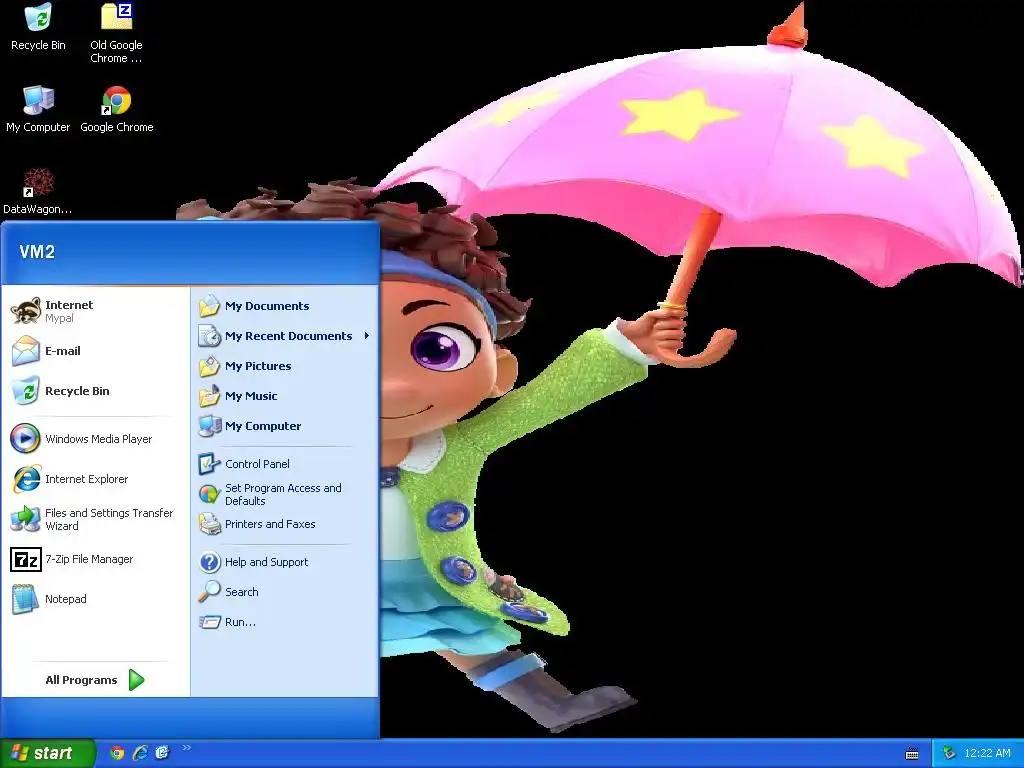The height and width of the screenshot is (768, 1024).
Task: Click Run... icon in Start menu
Action: pyautogui.click(x=210, y=622)
